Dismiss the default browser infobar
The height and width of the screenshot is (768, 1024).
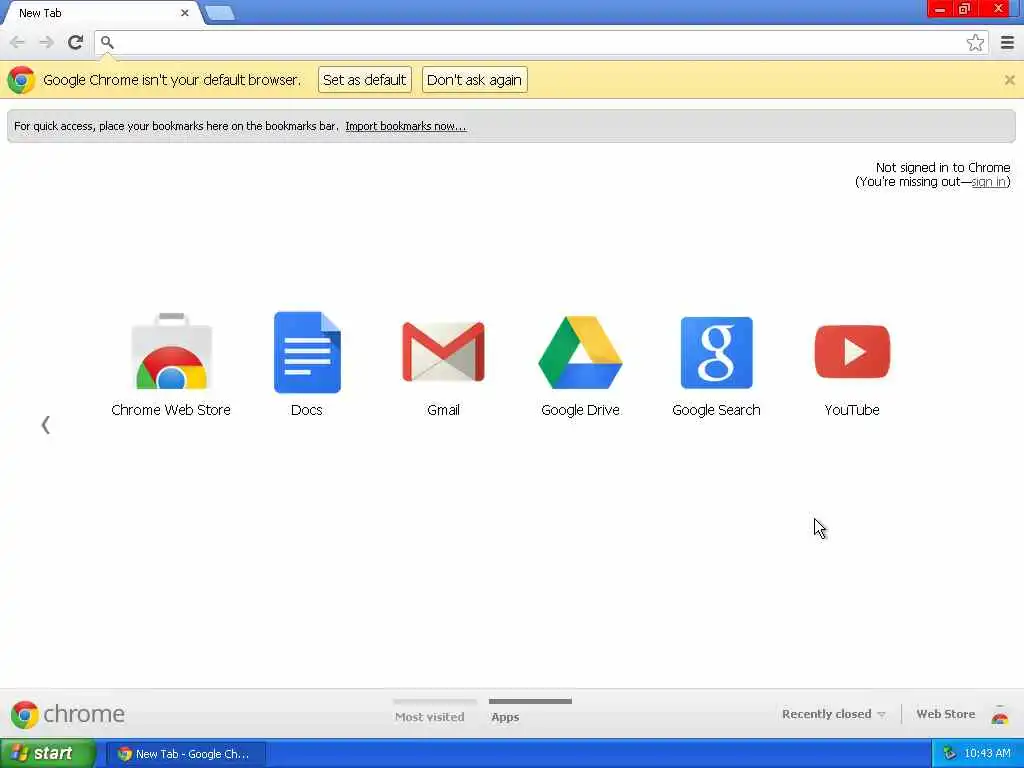pyautogui.click(x=1010, y=80)
